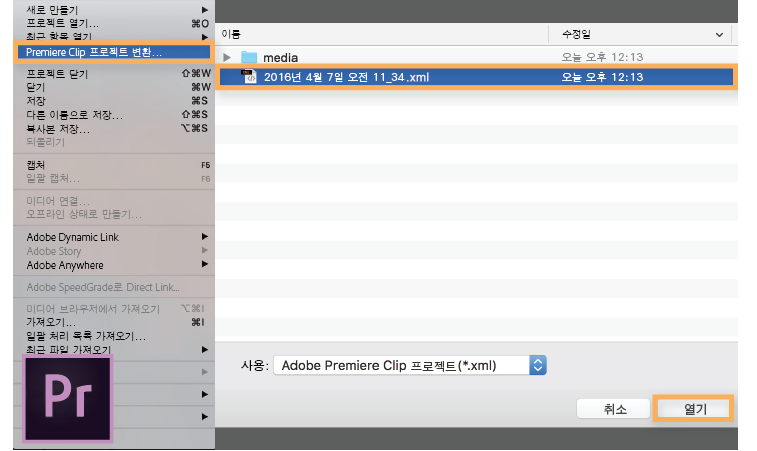The width and height of the screenshot is (757, 451).
Task: Select the media folder row
Action: pyautogui.click(x=477, y=57)
